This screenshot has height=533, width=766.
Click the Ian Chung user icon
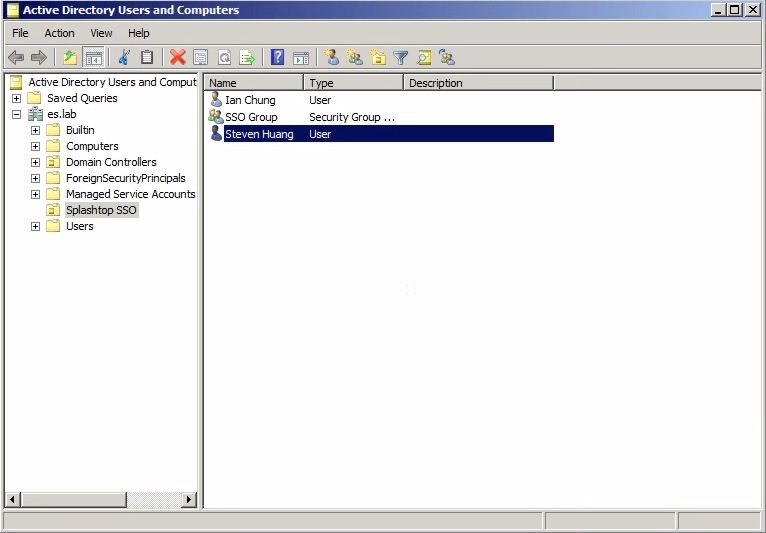point(216,100)
